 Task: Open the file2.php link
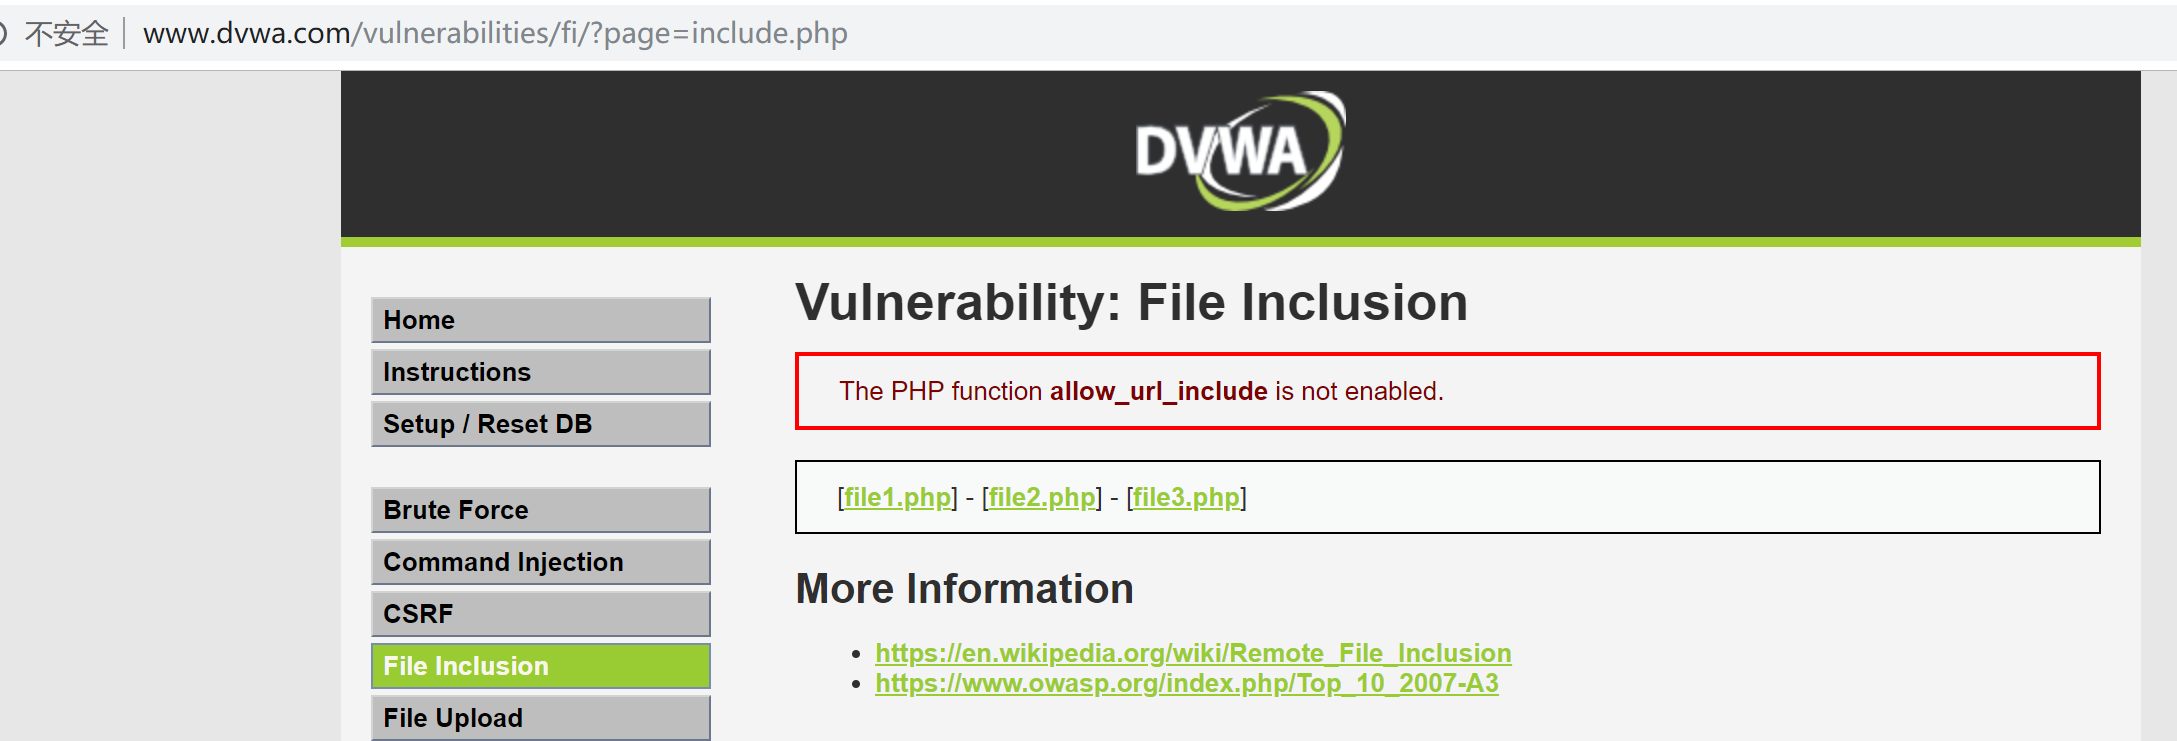tap(1042, 497)
